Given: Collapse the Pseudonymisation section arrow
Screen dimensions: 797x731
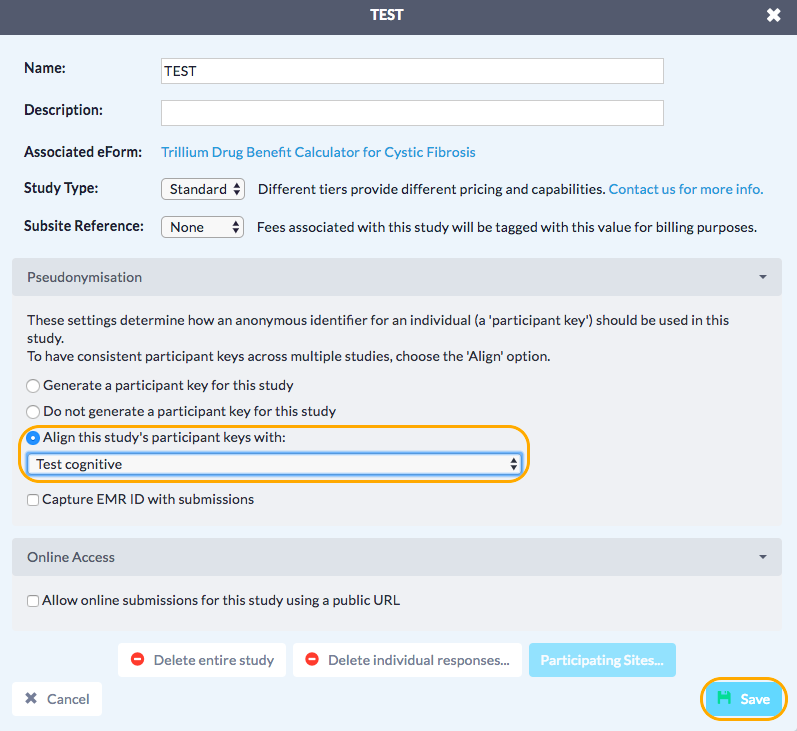Looking at the screenshot, I should [763, 277].
